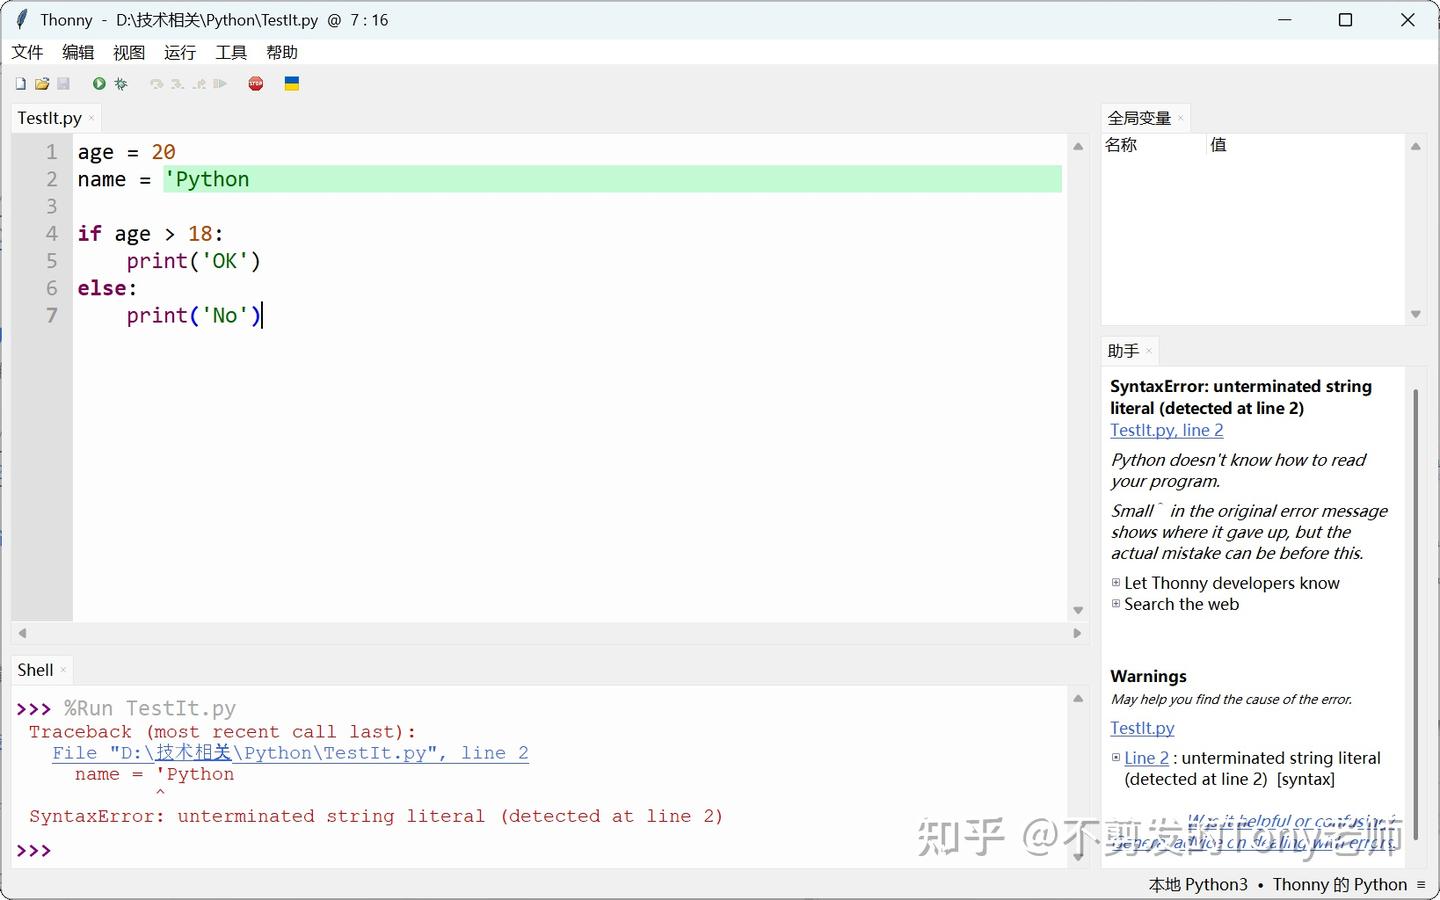
Task: Click the Step Over debugger icon
Action: [x=156, y=84]
